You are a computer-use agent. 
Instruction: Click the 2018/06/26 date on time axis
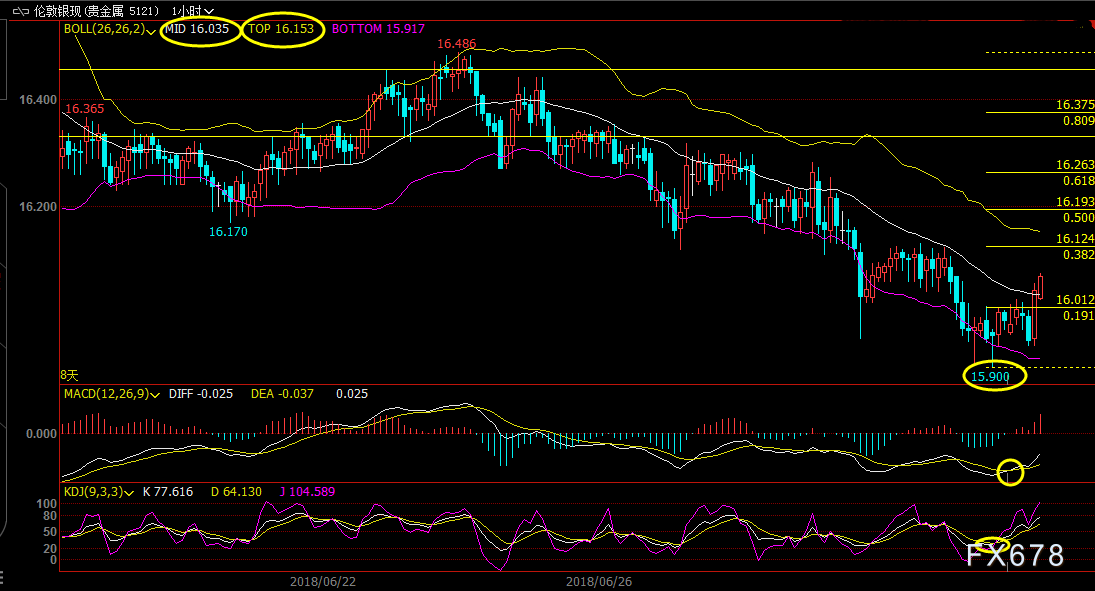pyautogui.click(x=599, y=581)
